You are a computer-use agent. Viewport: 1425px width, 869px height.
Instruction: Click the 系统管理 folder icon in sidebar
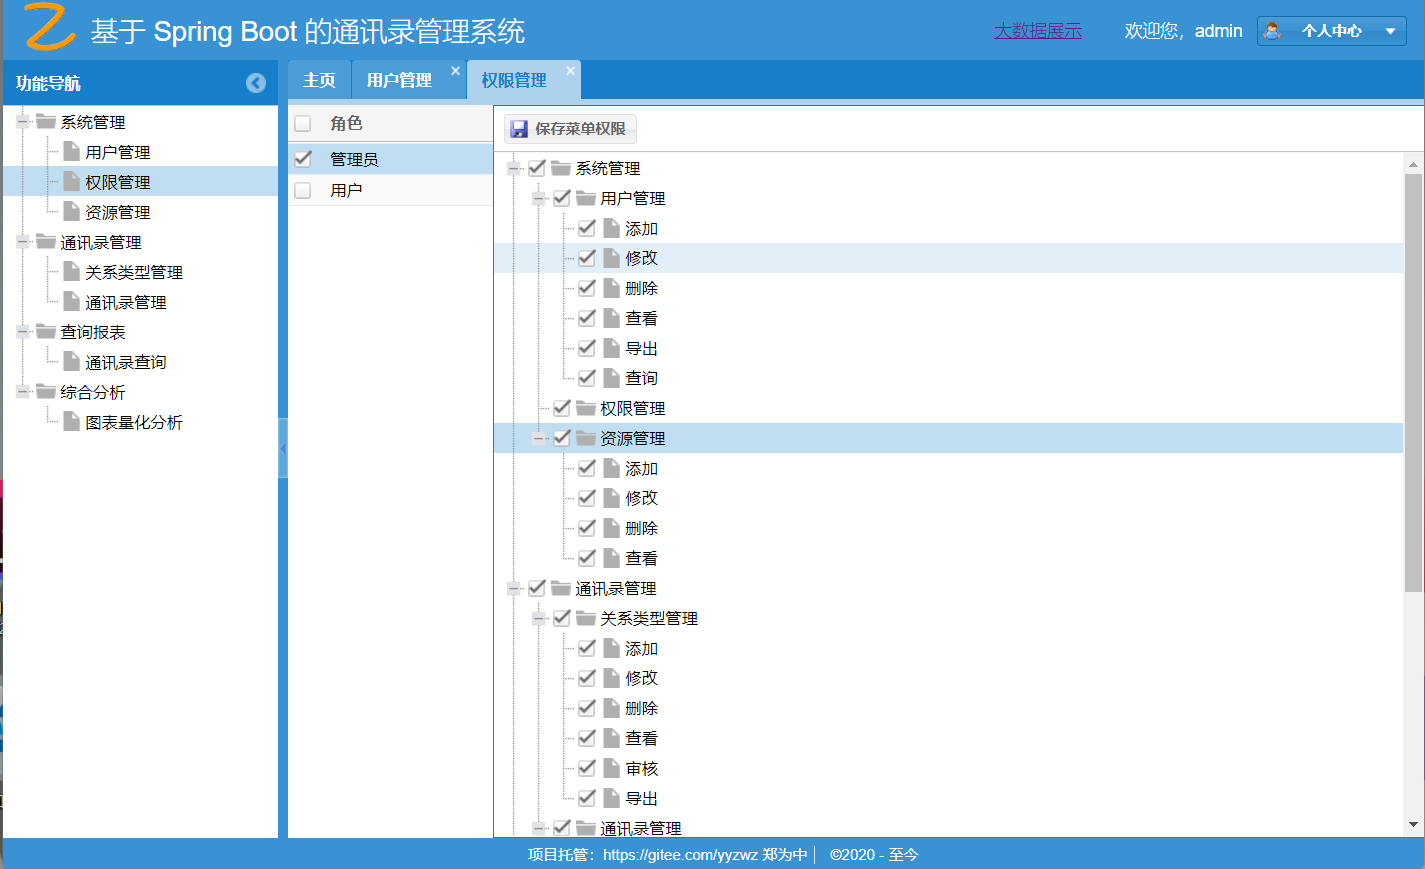pyautogui.click(x=46, y=121)
